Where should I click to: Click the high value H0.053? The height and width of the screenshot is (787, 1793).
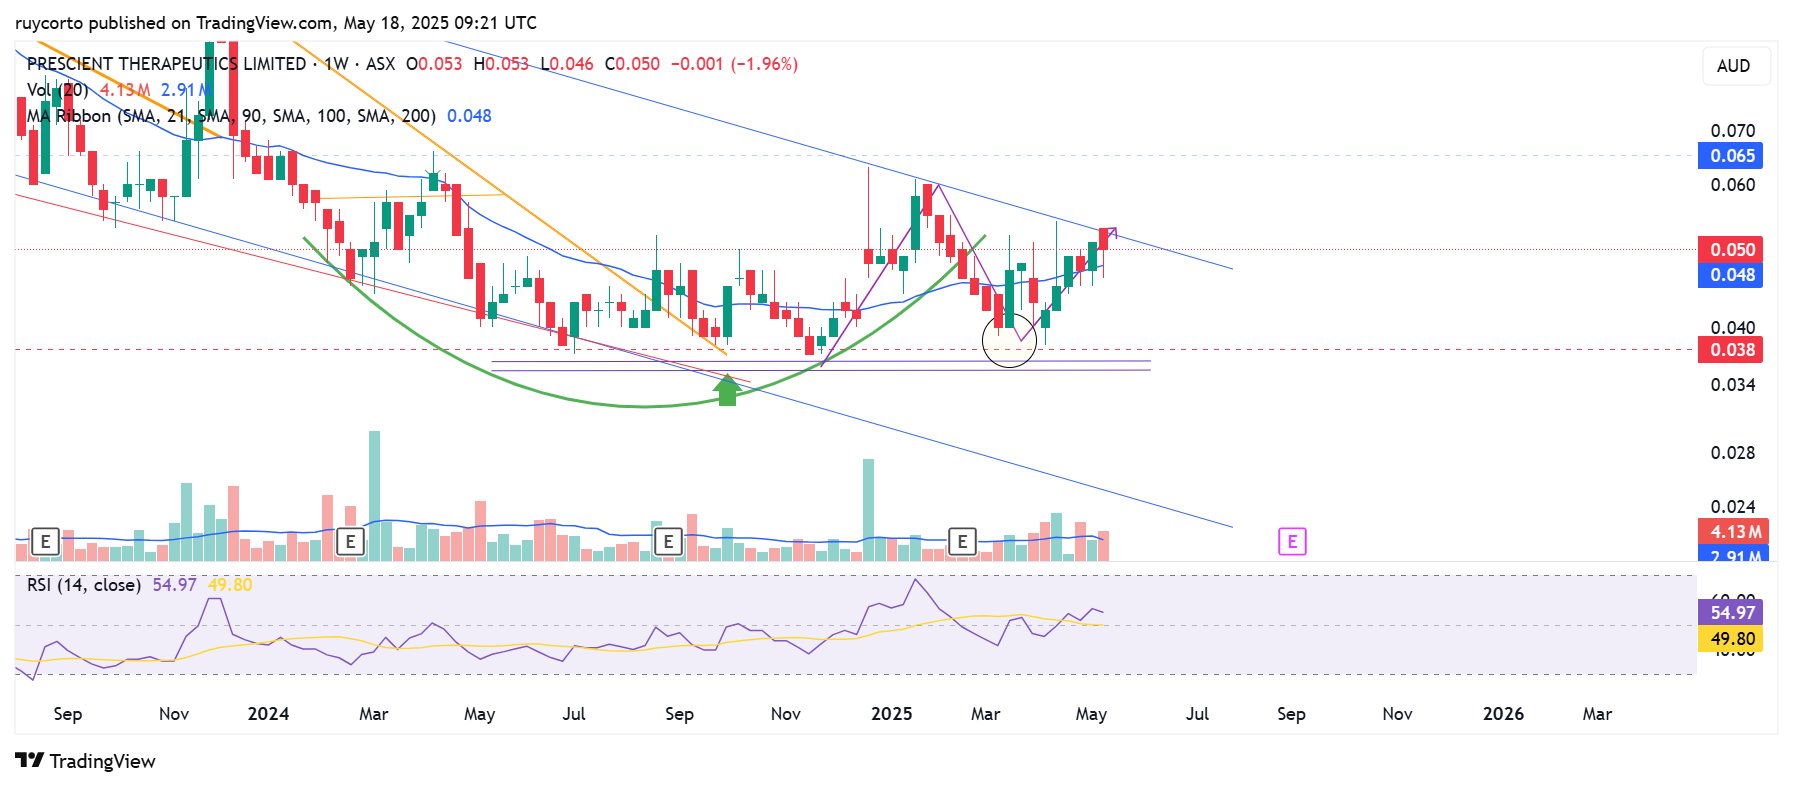[501, 64]
